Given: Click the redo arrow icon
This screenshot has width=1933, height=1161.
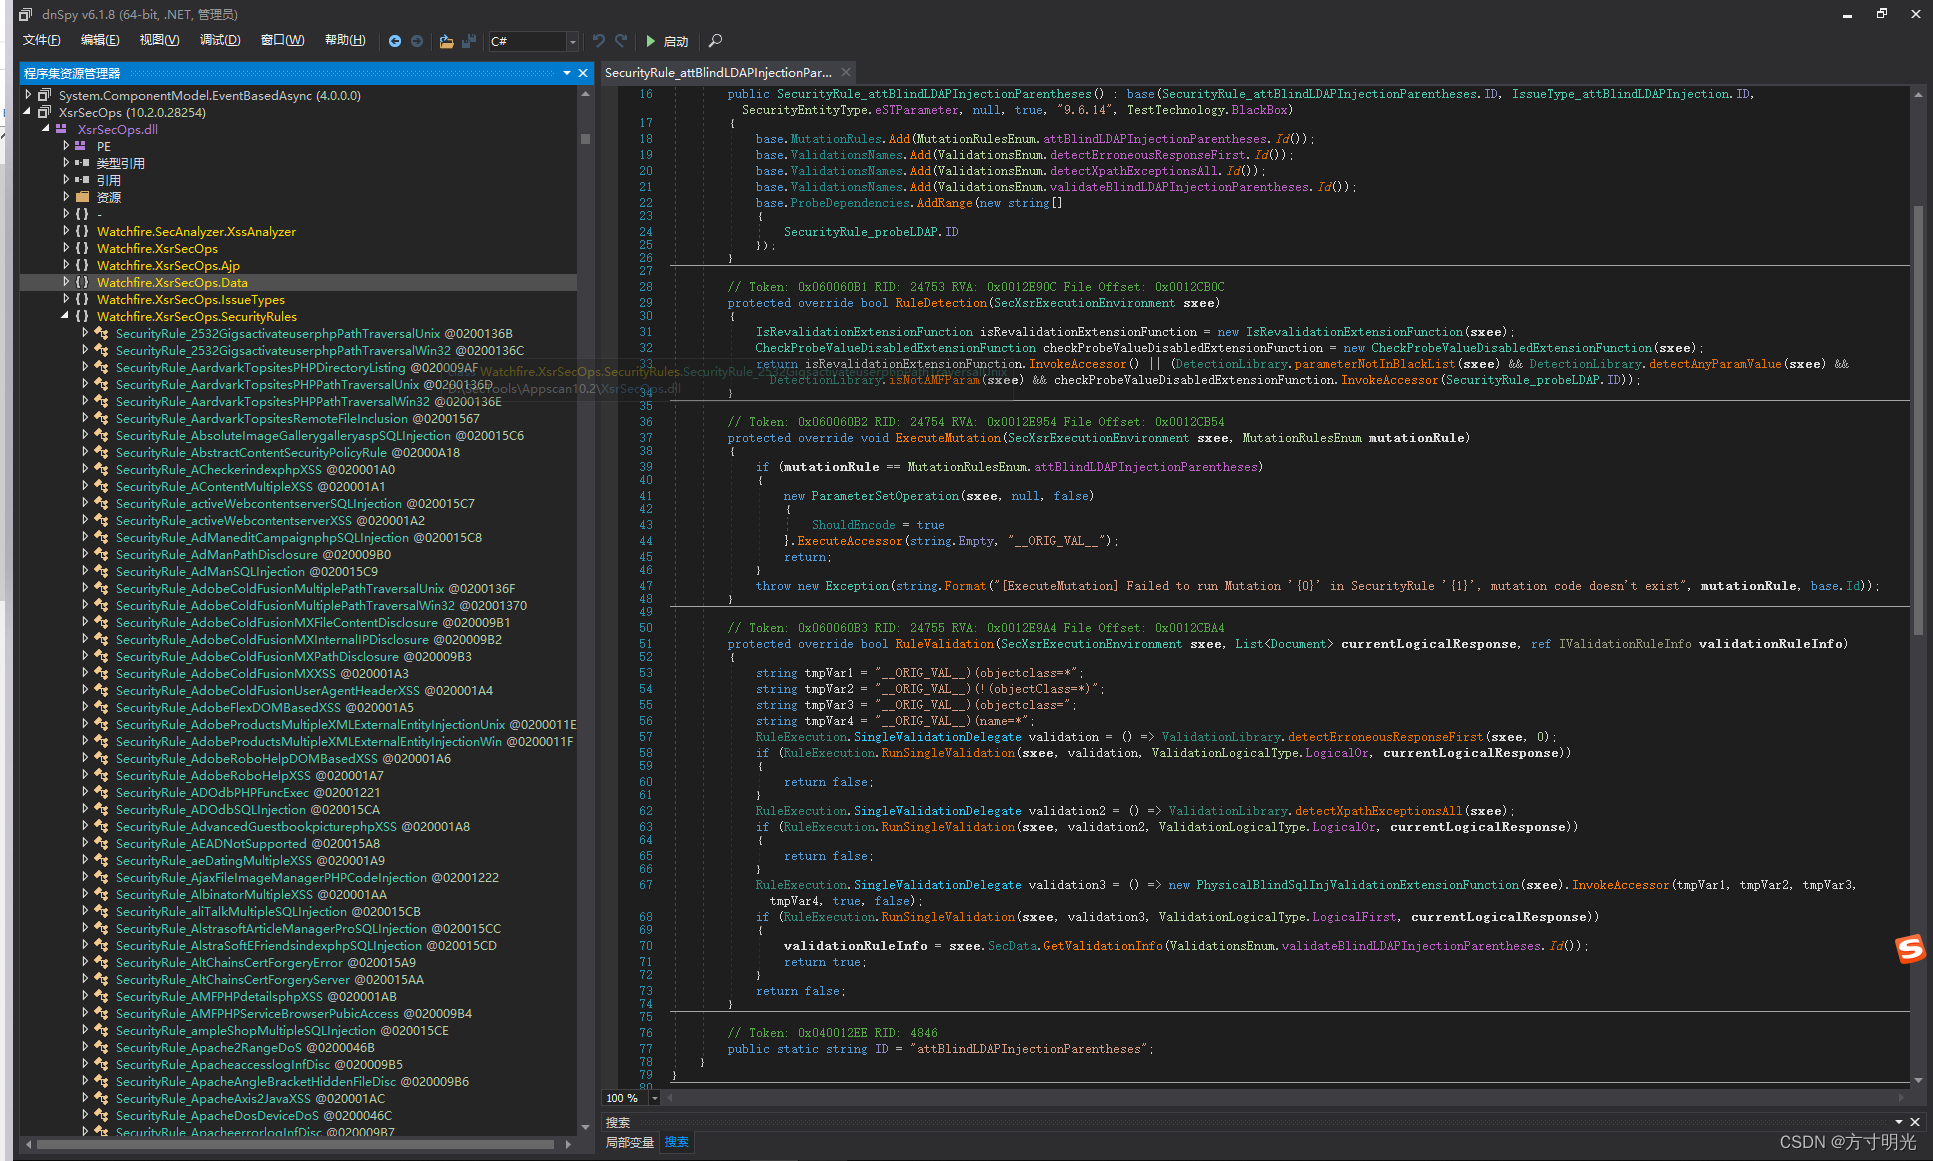Looking at the screenshot, I should (x=620, y=41).
